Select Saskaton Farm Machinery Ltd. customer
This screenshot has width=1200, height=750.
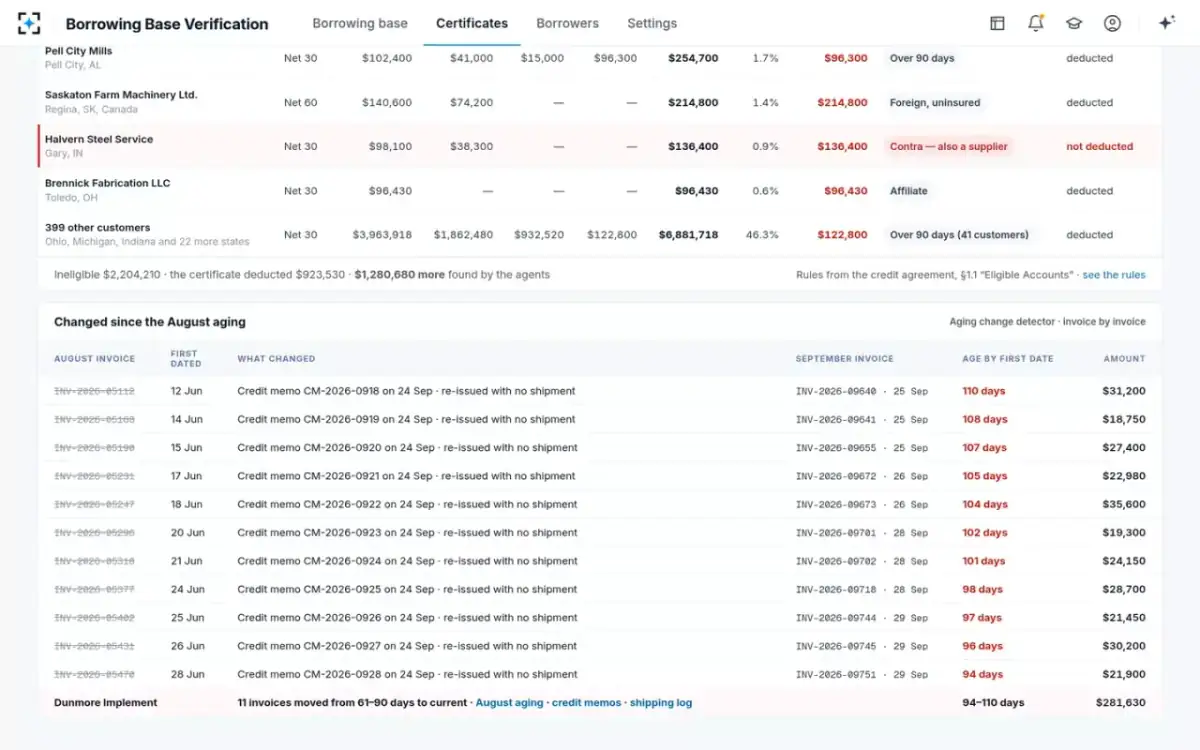121,95
